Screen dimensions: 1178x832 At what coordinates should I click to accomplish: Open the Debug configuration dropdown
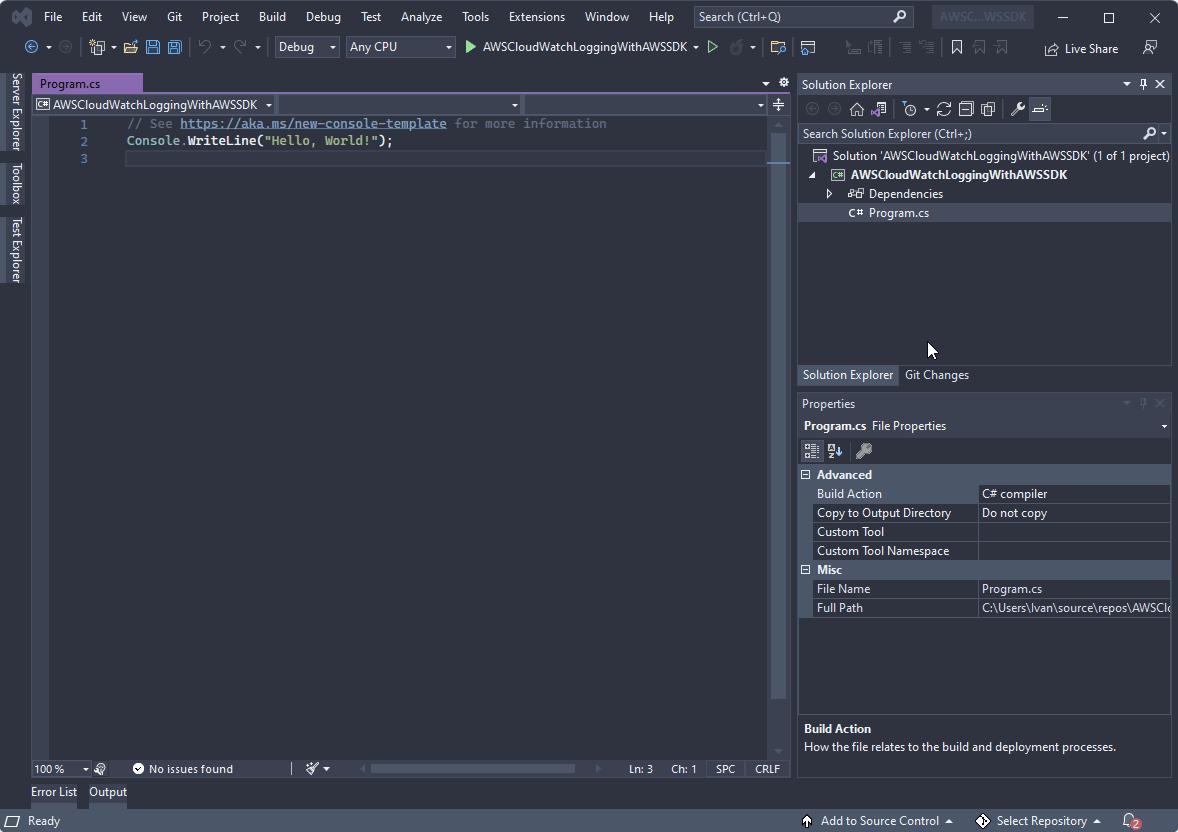307,47
